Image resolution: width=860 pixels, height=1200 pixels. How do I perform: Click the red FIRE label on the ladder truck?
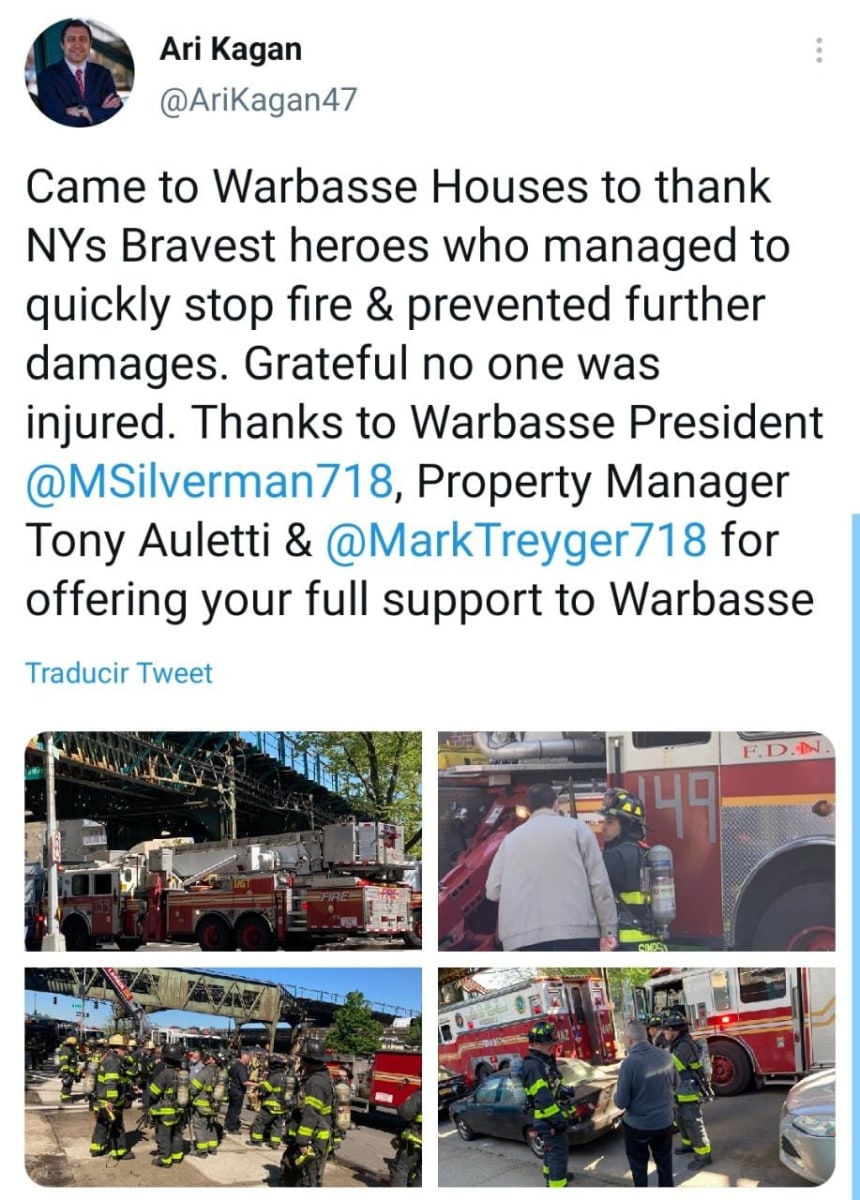pyautogui.click(x=333, y=895)
